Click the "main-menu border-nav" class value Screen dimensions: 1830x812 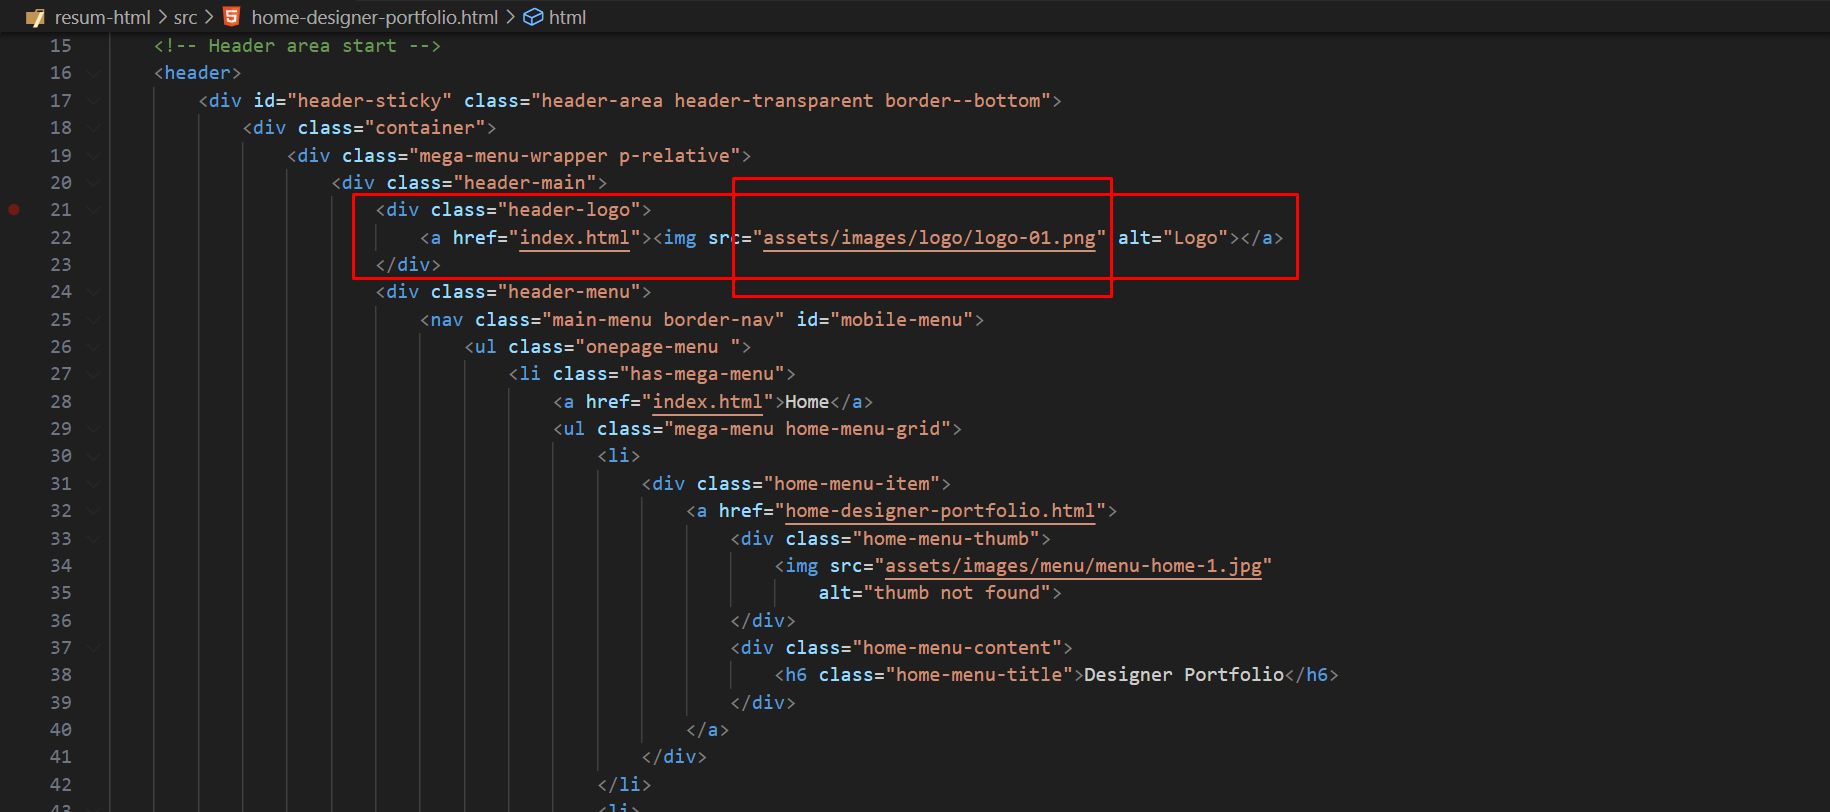663,320
